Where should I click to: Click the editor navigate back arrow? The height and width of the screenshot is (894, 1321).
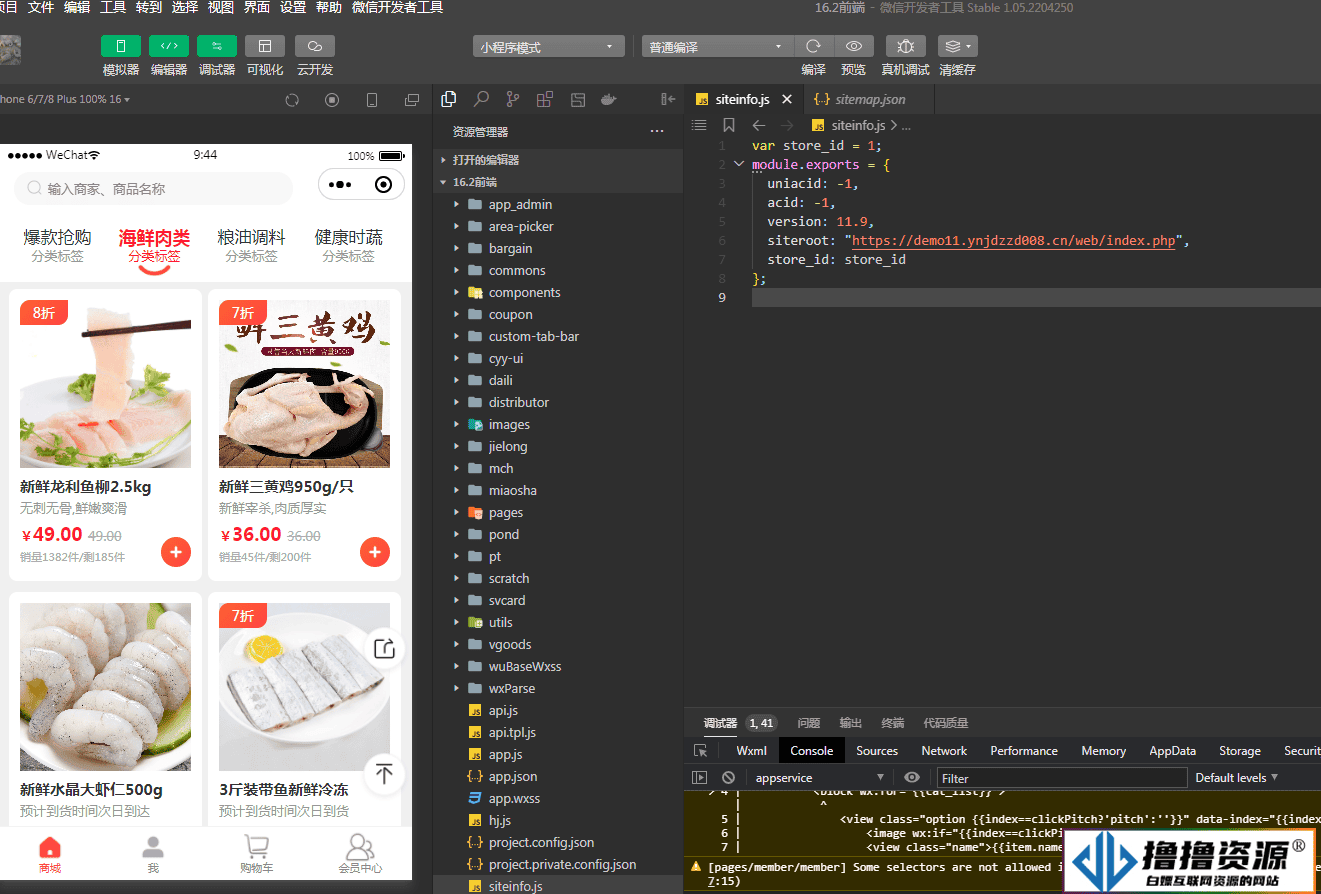759,125
